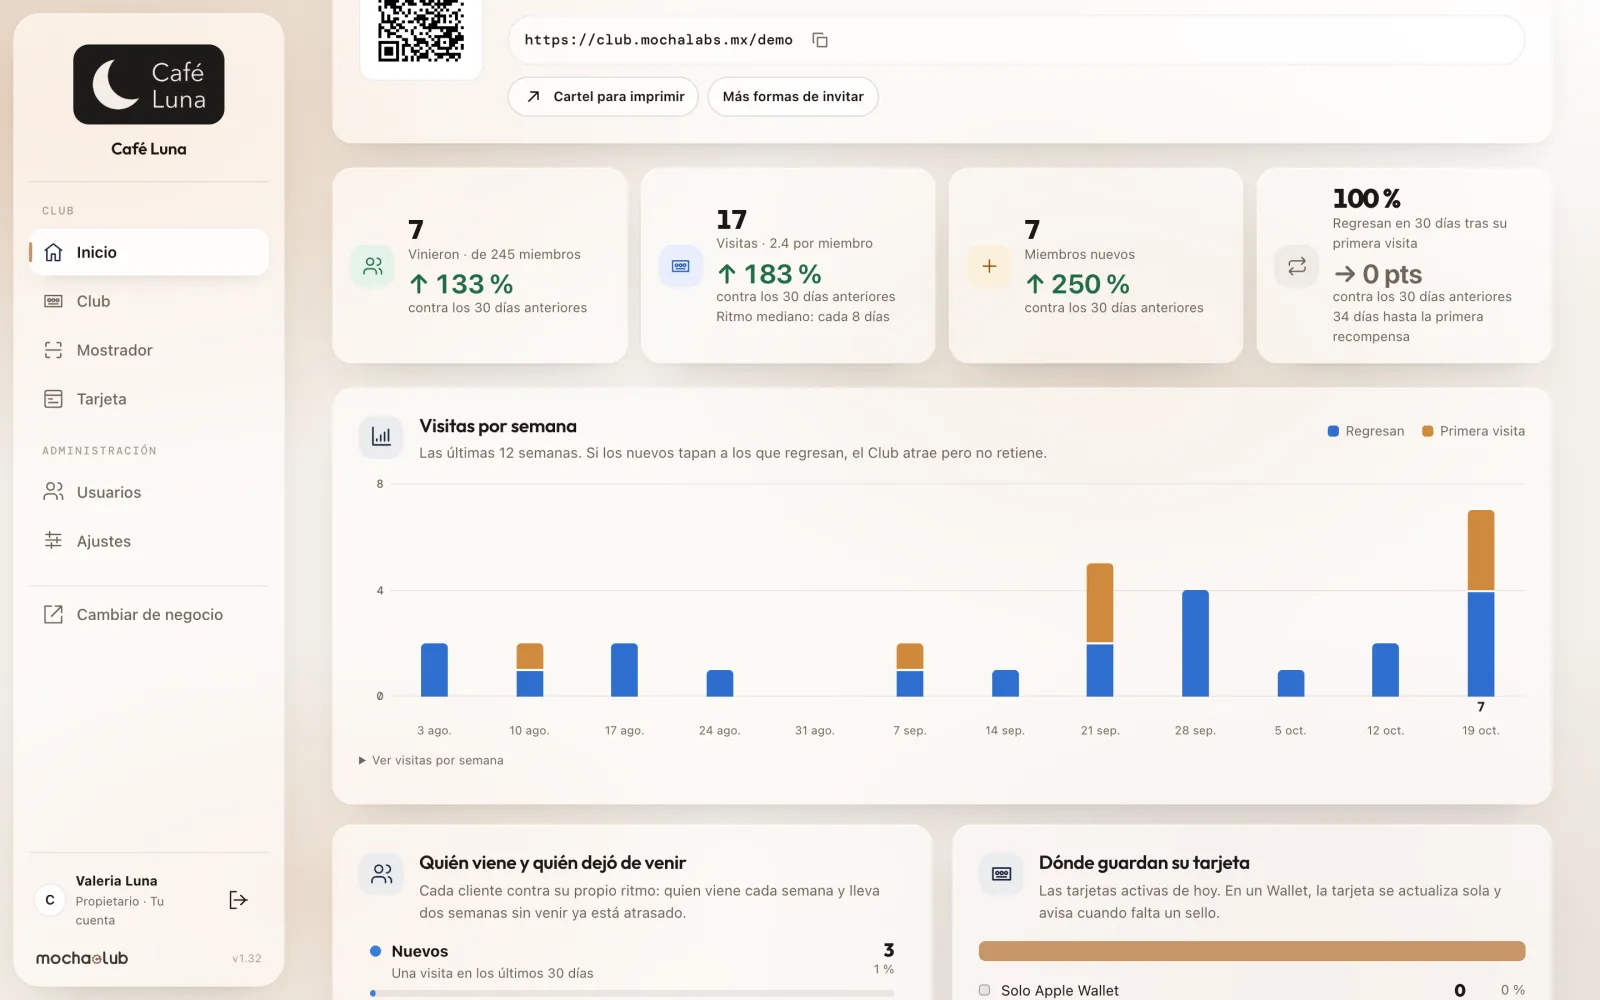Image resolution: width=1600 pixels, height=1000 pixels.
Task: Click the people icon of Quién viene section
Action: 382,874
